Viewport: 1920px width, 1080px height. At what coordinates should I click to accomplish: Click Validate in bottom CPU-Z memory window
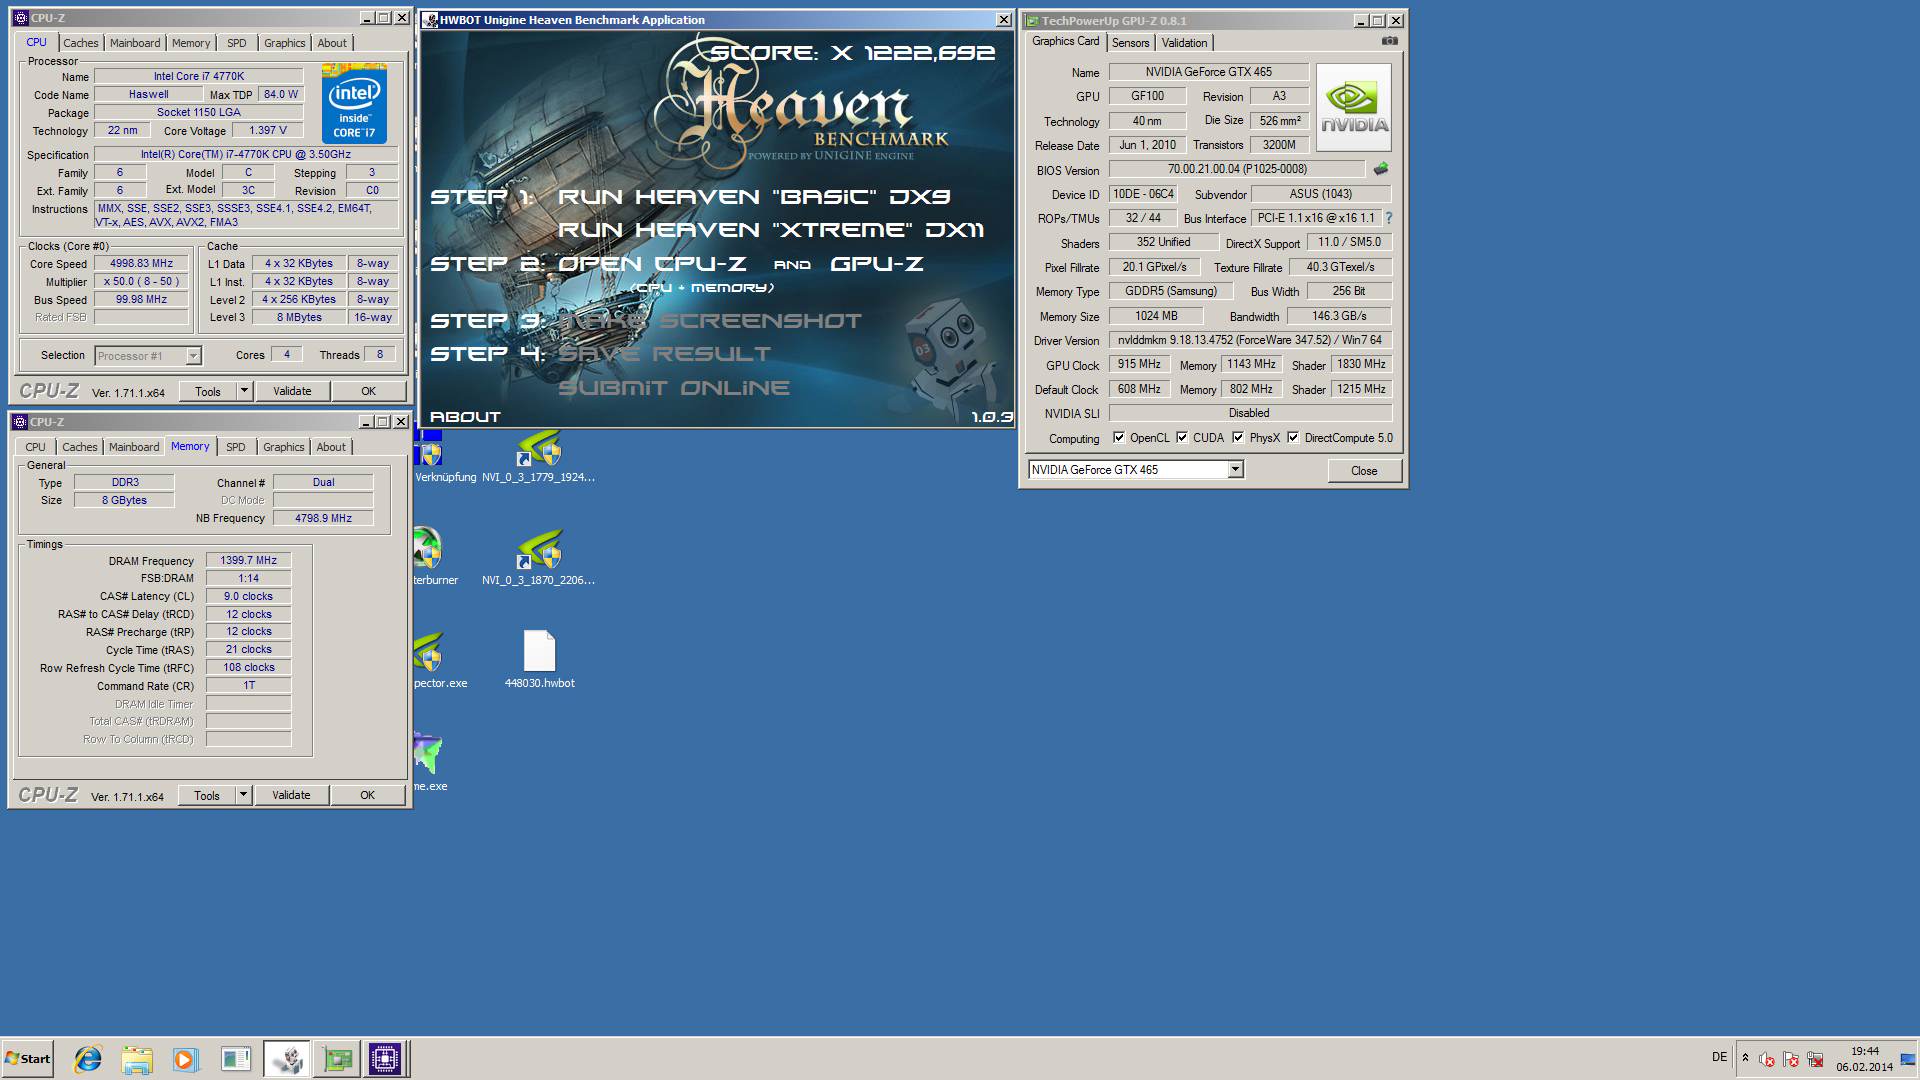pos(291,795)
